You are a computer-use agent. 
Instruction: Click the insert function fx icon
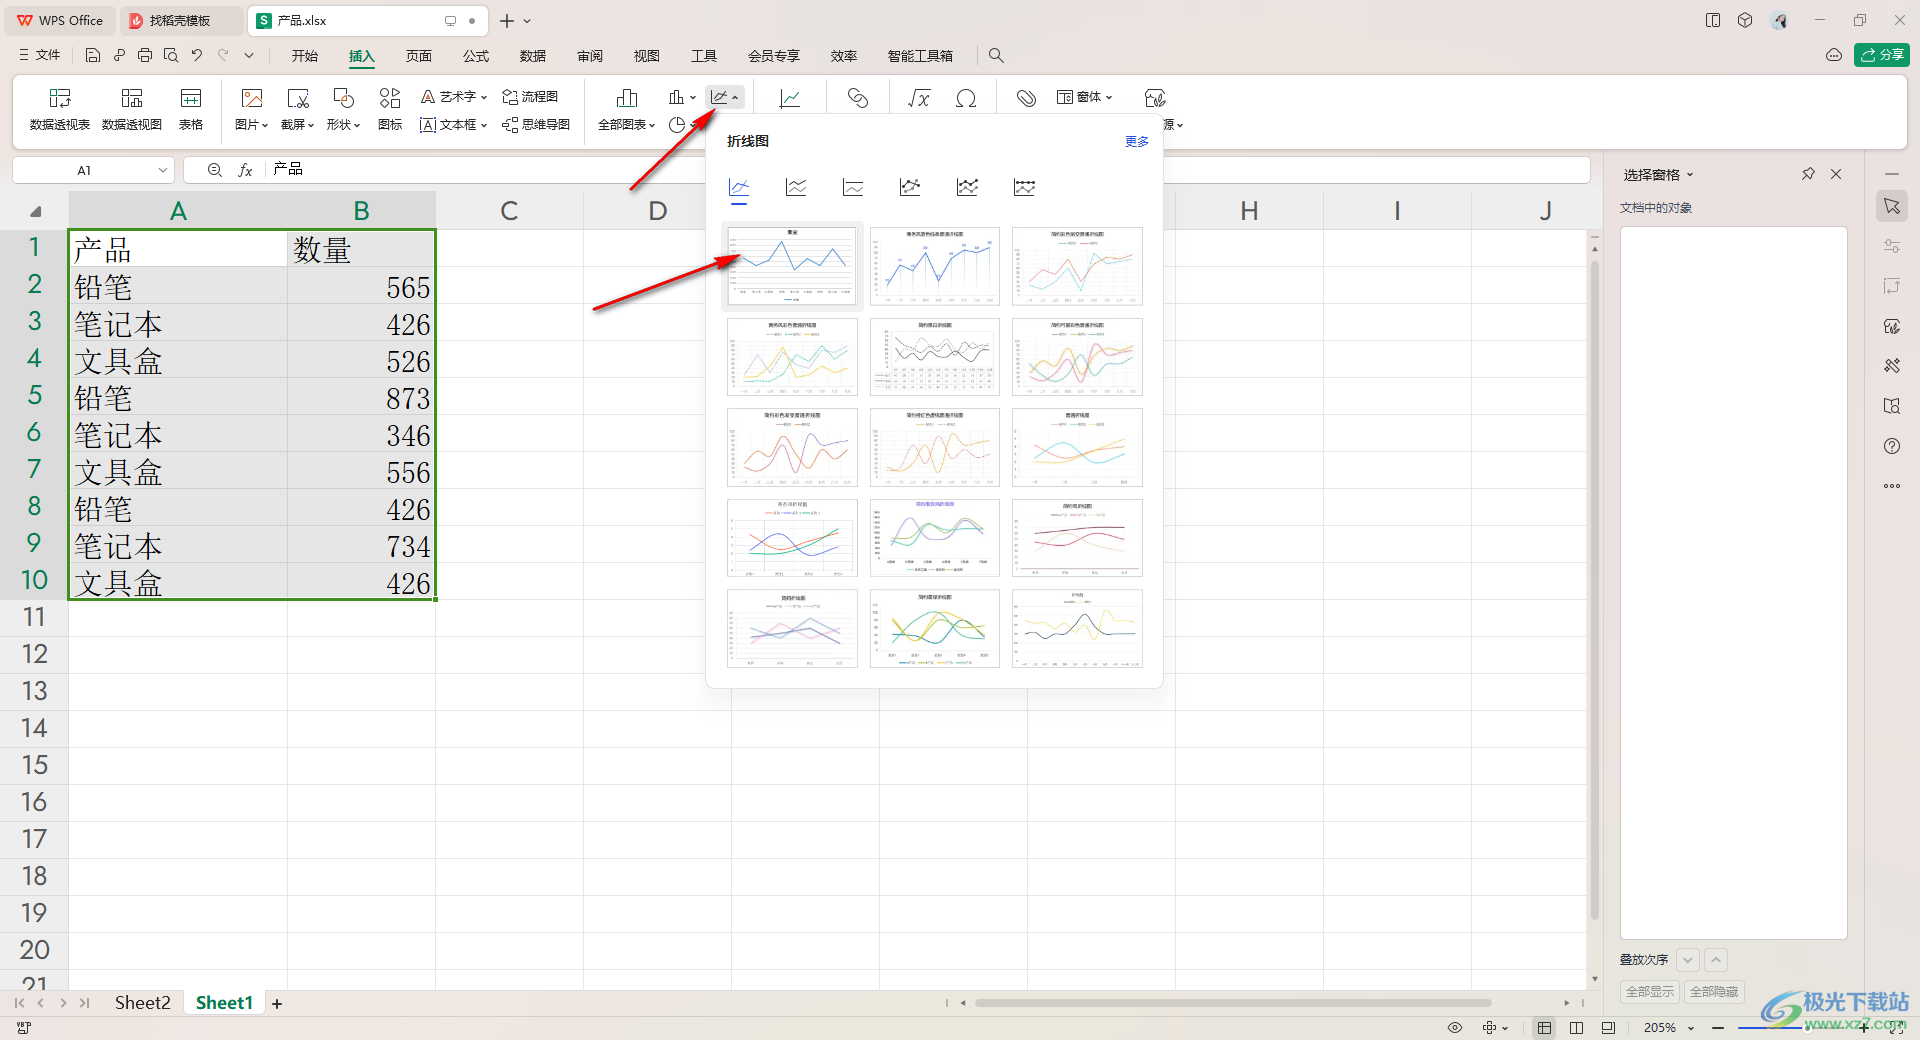tap(245, 170)
